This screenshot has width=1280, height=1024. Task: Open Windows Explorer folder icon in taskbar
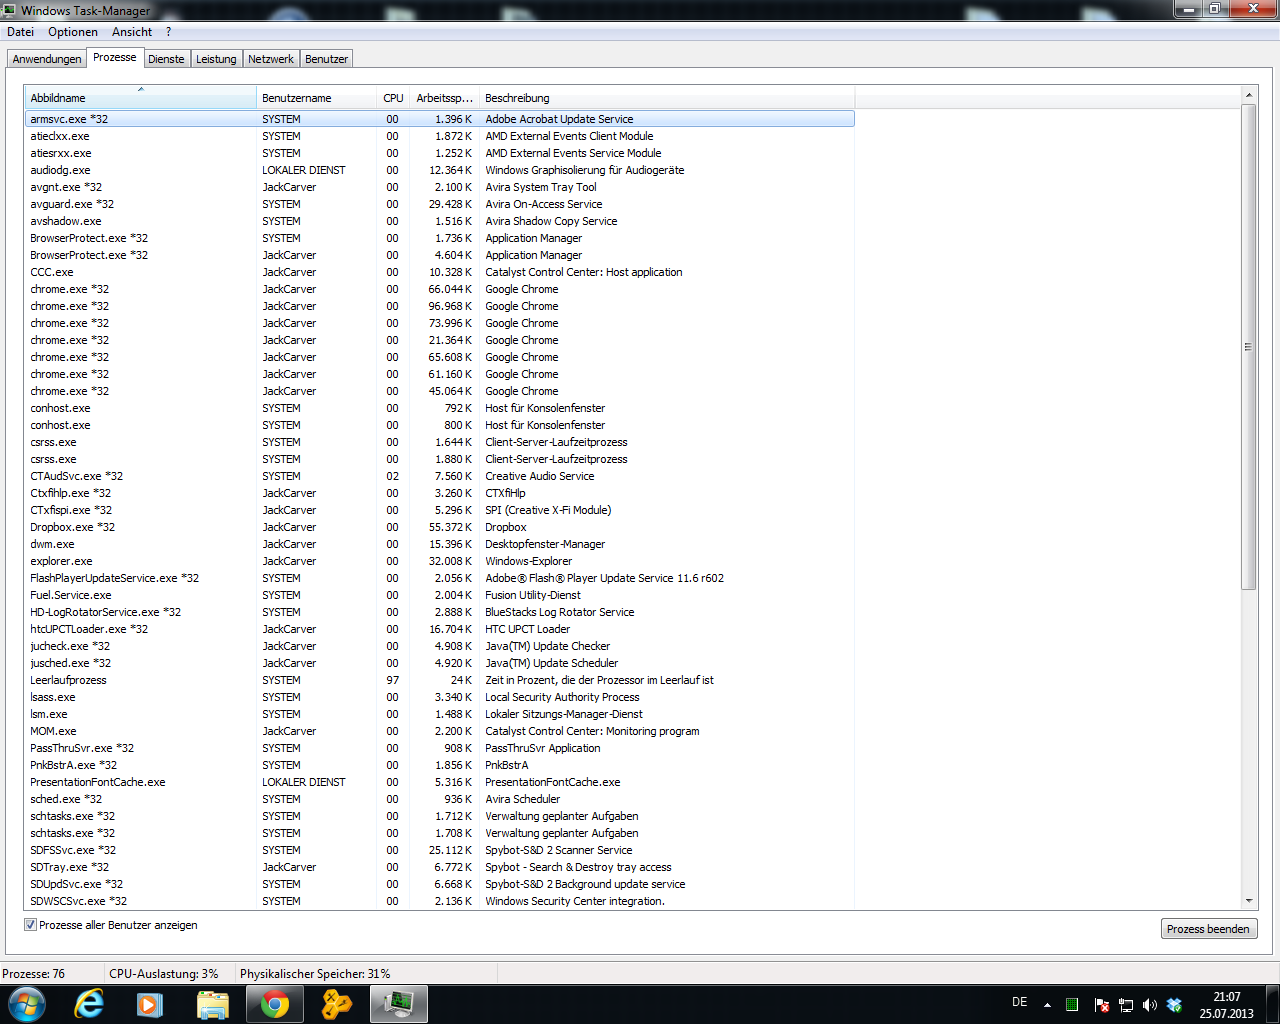click(212, 1004)
